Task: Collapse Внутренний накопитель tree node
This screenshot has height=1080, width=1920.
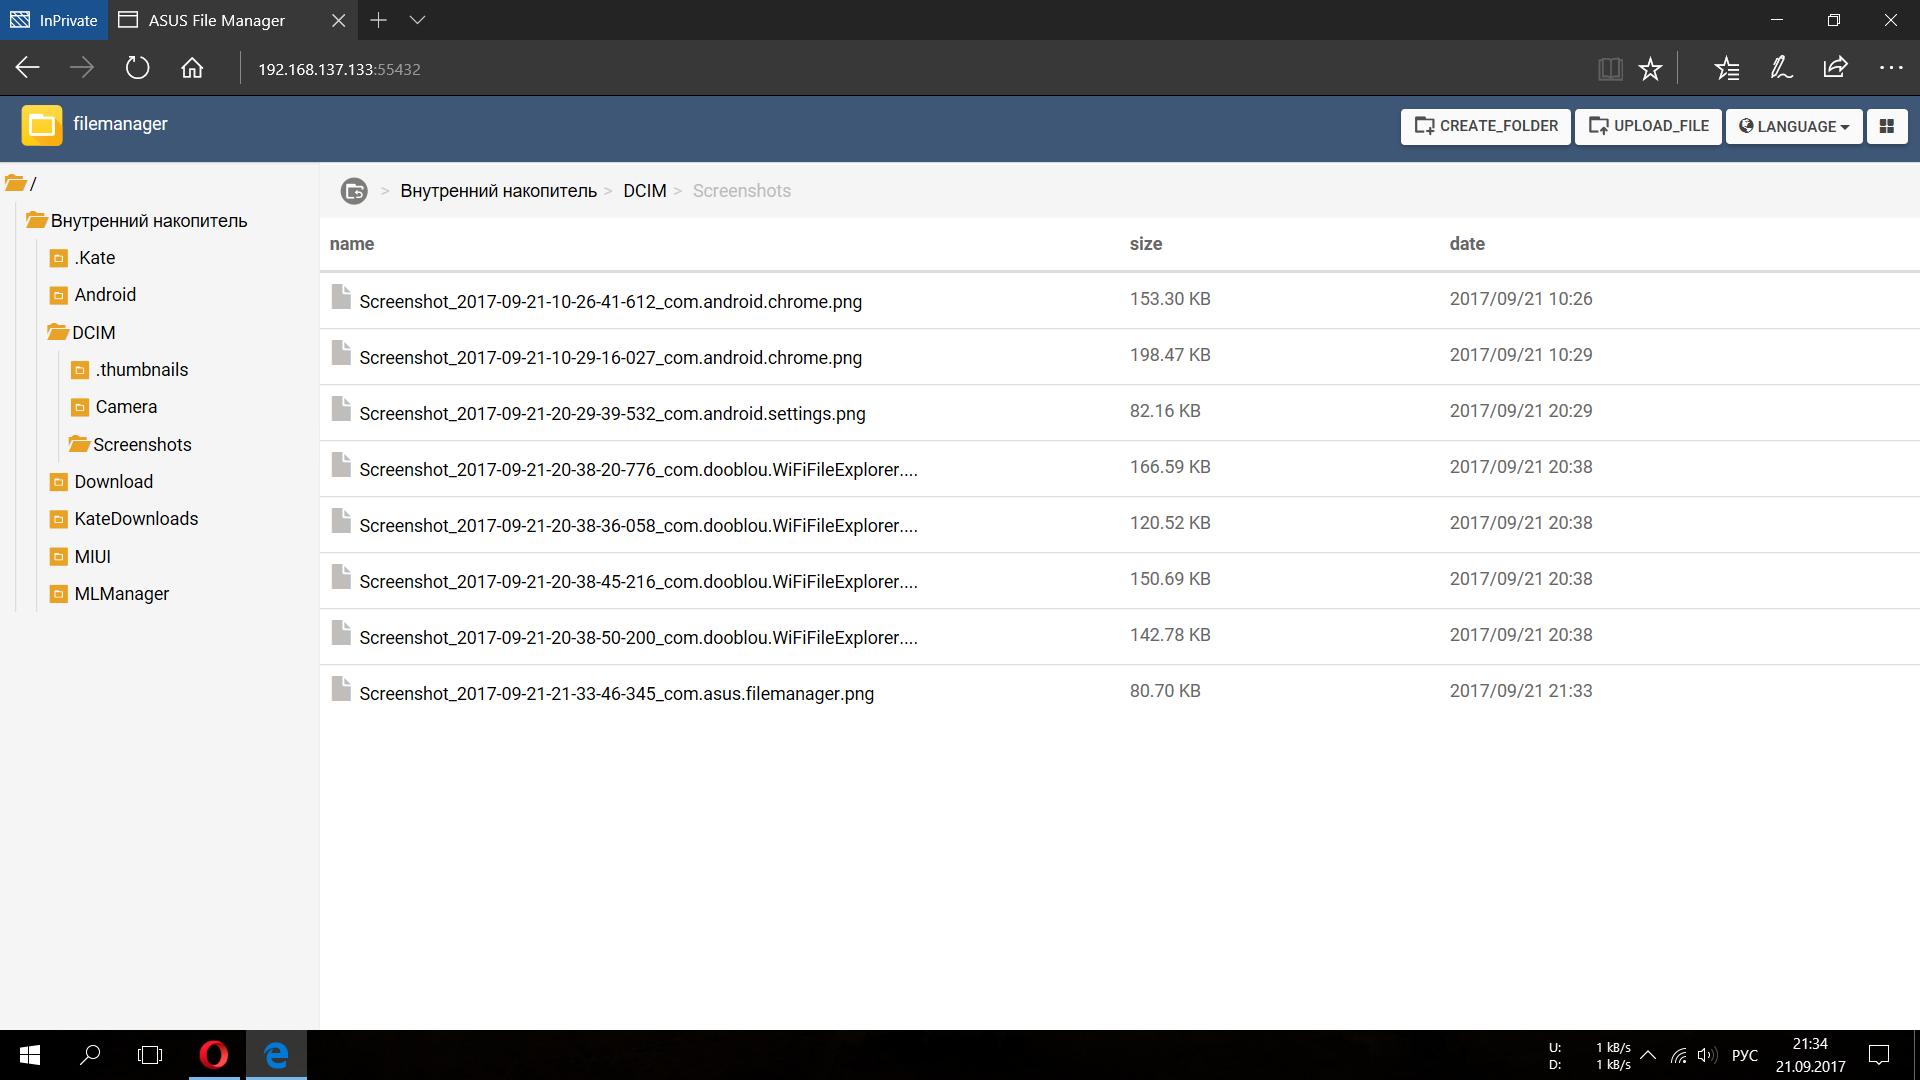Action: pyautogui.click(x=137, y=221)
